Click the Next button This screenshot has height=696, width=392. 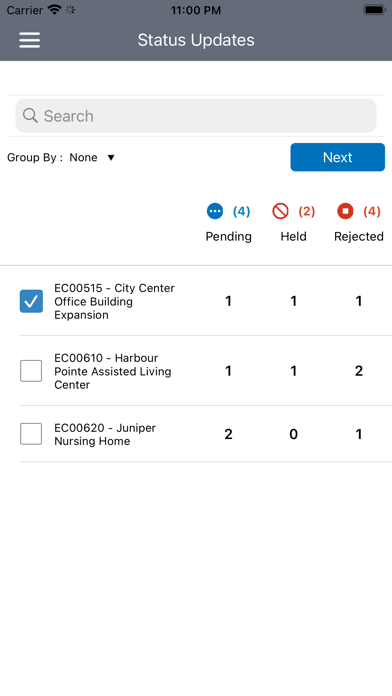point(337,157)
